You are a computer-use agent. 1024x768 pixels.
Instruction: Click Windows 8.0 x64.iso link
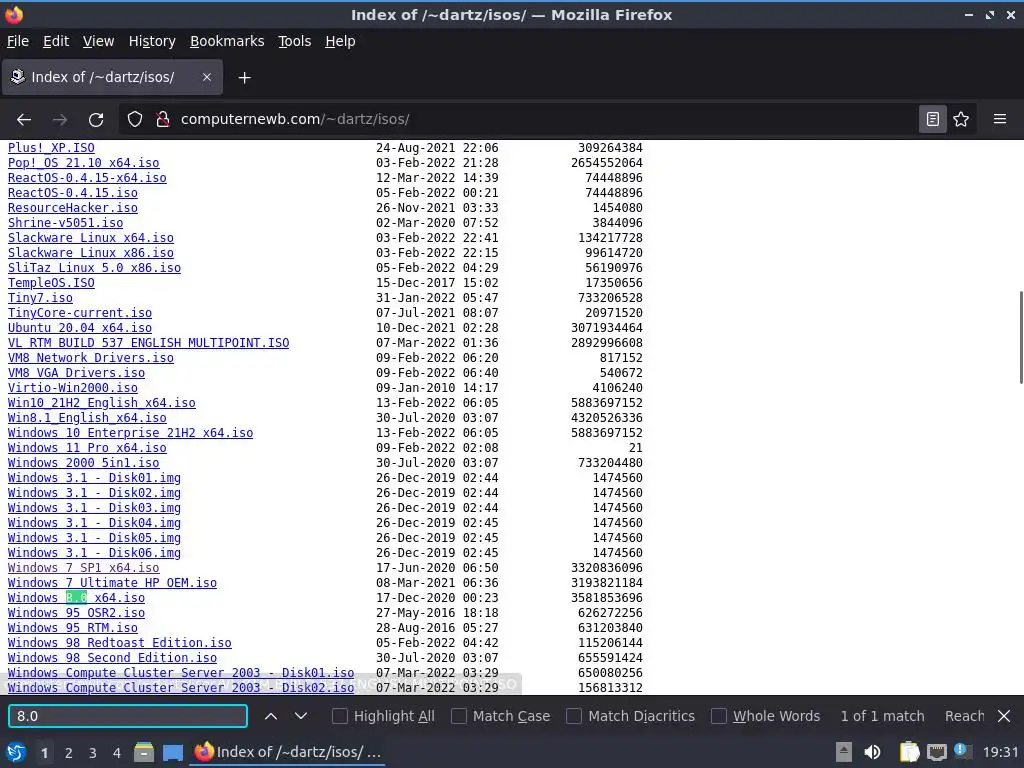pos(76,598)
